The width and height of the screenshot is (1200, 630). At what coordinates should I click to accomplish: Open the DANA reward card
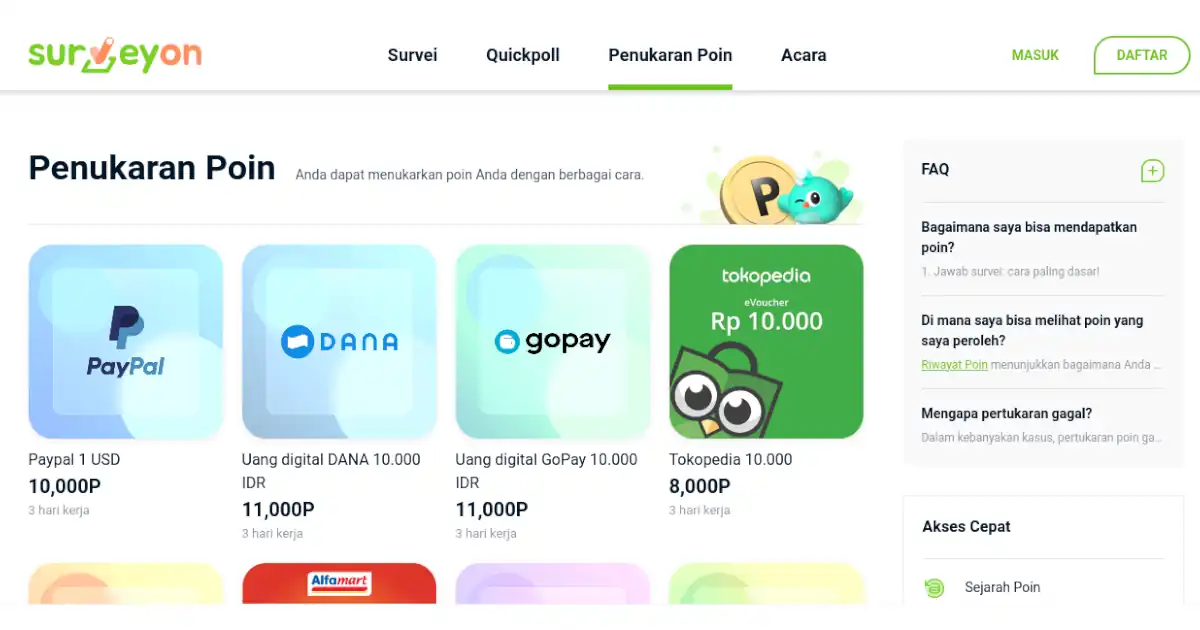(x=339, y=342)
